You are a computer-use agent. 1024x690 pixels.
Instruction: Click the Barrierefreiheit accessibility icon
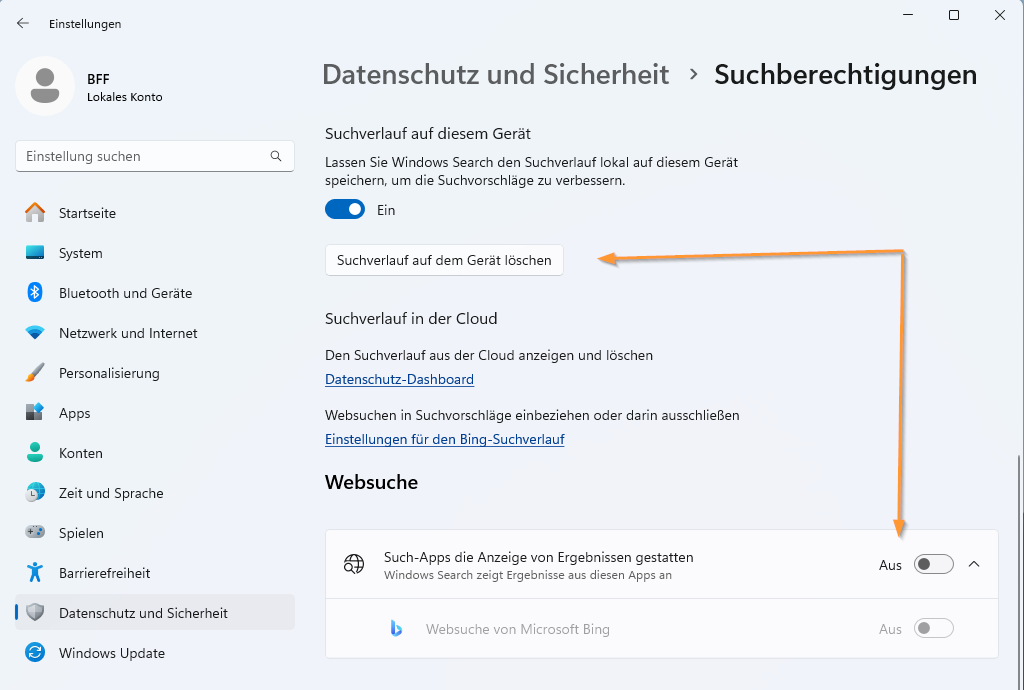click(35, 573)
